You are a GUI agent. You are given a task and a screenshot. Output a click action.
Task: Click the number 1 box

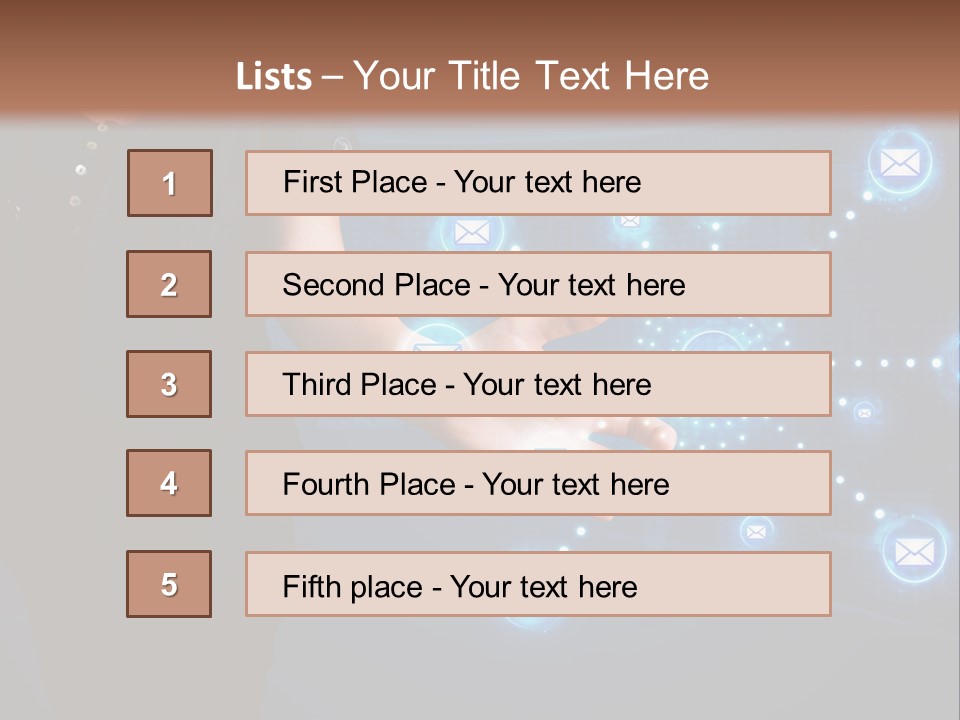point(170,183)
